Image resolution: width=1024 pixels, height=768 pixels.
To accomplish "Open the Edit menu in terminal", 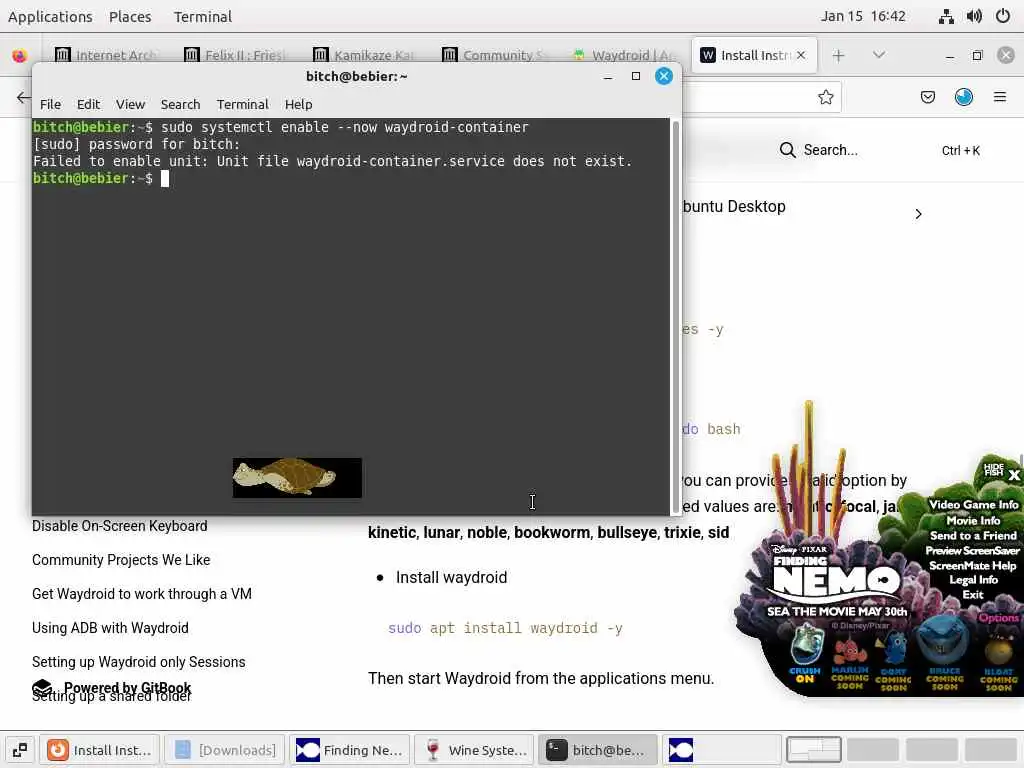I will coord(88,104).
